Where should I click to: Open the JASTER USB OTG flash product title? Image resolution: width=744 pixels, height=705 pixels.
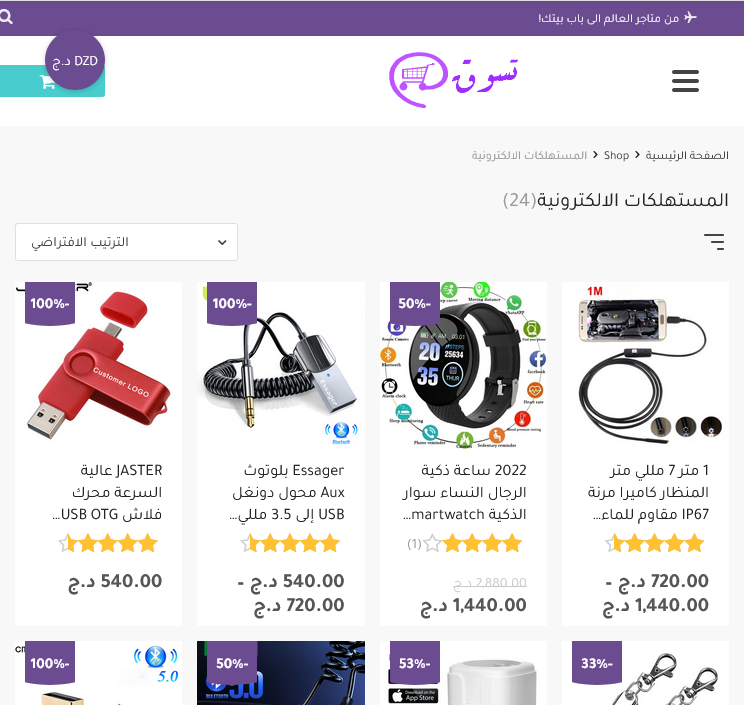pyautogui.click(x=108, y=492)
